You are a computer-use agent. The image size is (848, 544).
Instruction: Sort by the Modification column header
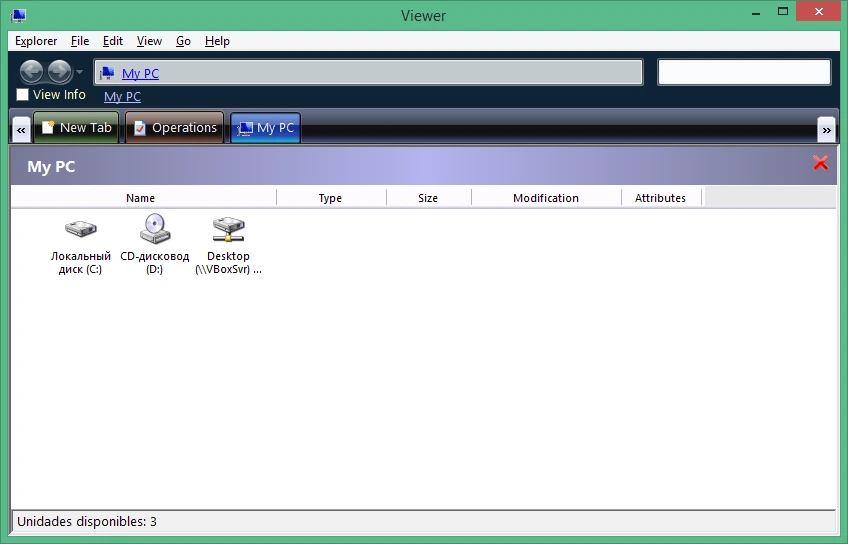[x=546, y=198]
